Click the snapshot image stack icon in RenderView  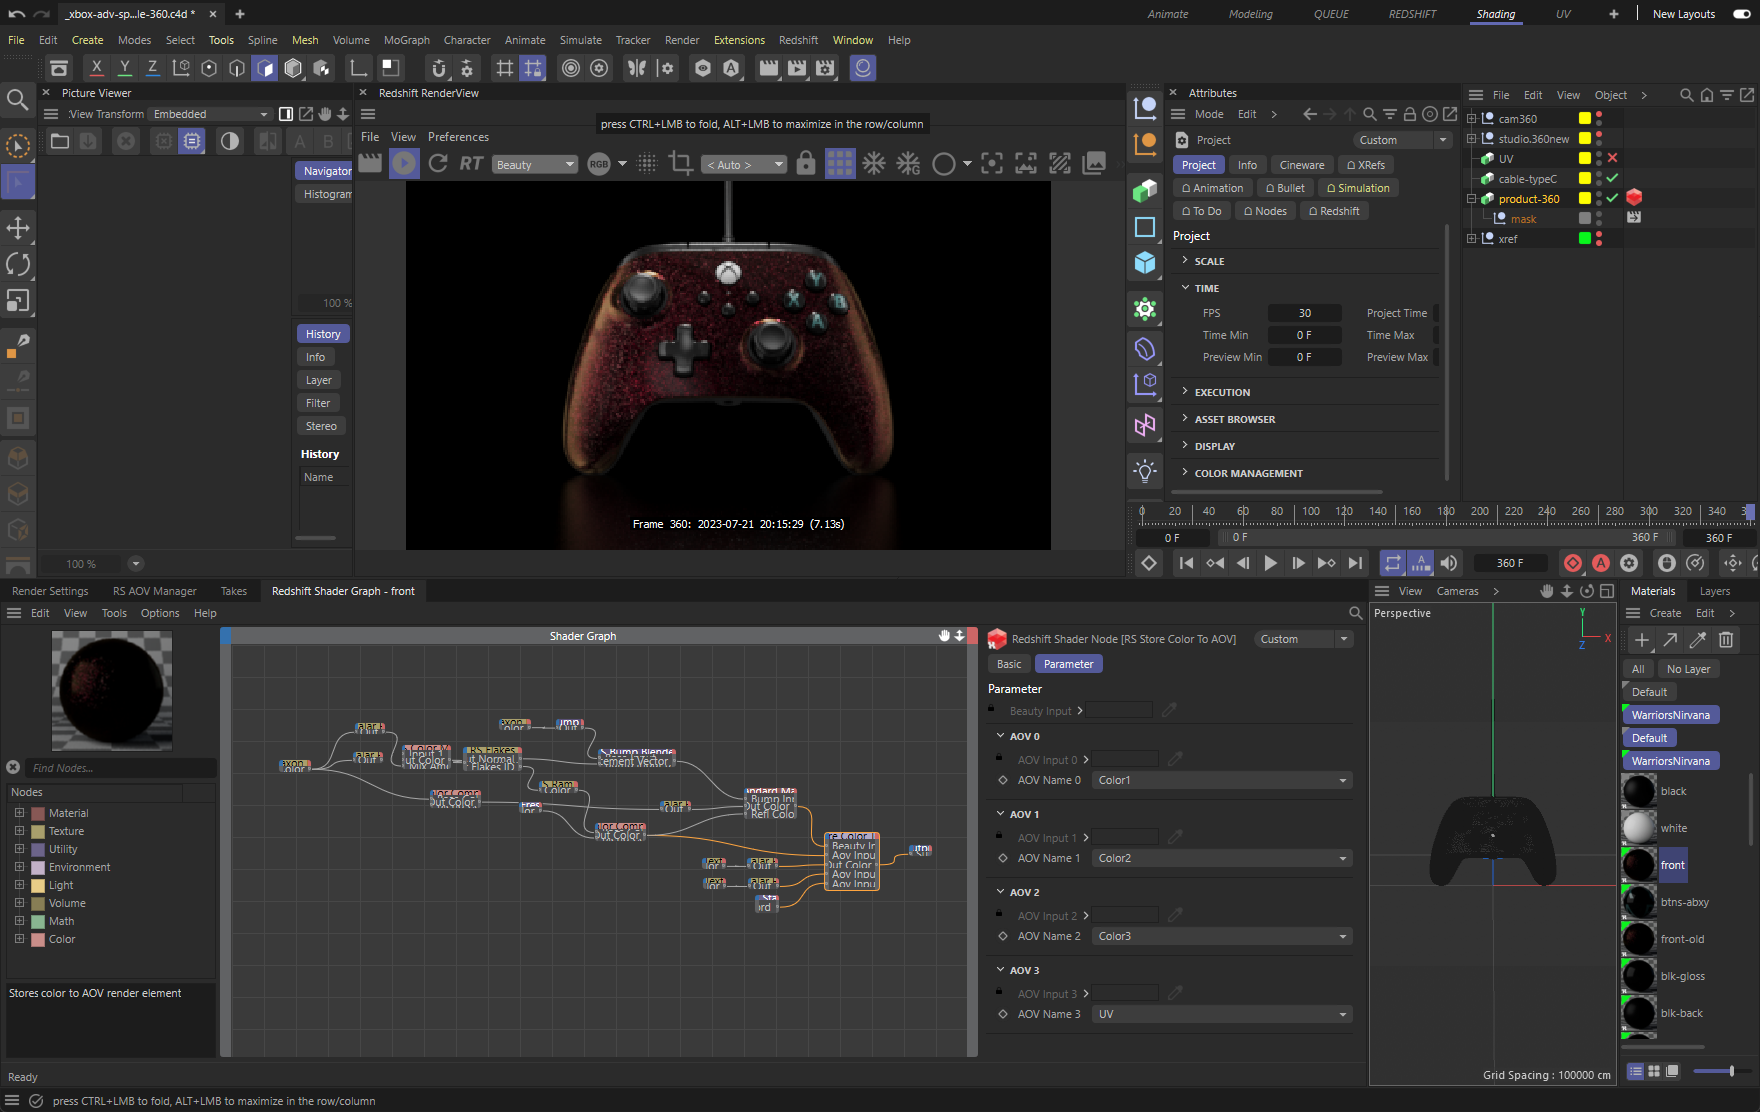point(1094,164)
